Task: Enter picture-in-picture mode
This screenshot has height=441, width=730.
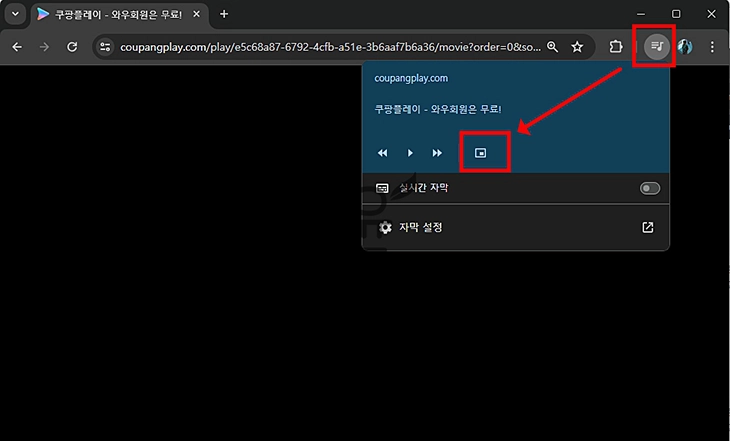Action: click(480, 153)
